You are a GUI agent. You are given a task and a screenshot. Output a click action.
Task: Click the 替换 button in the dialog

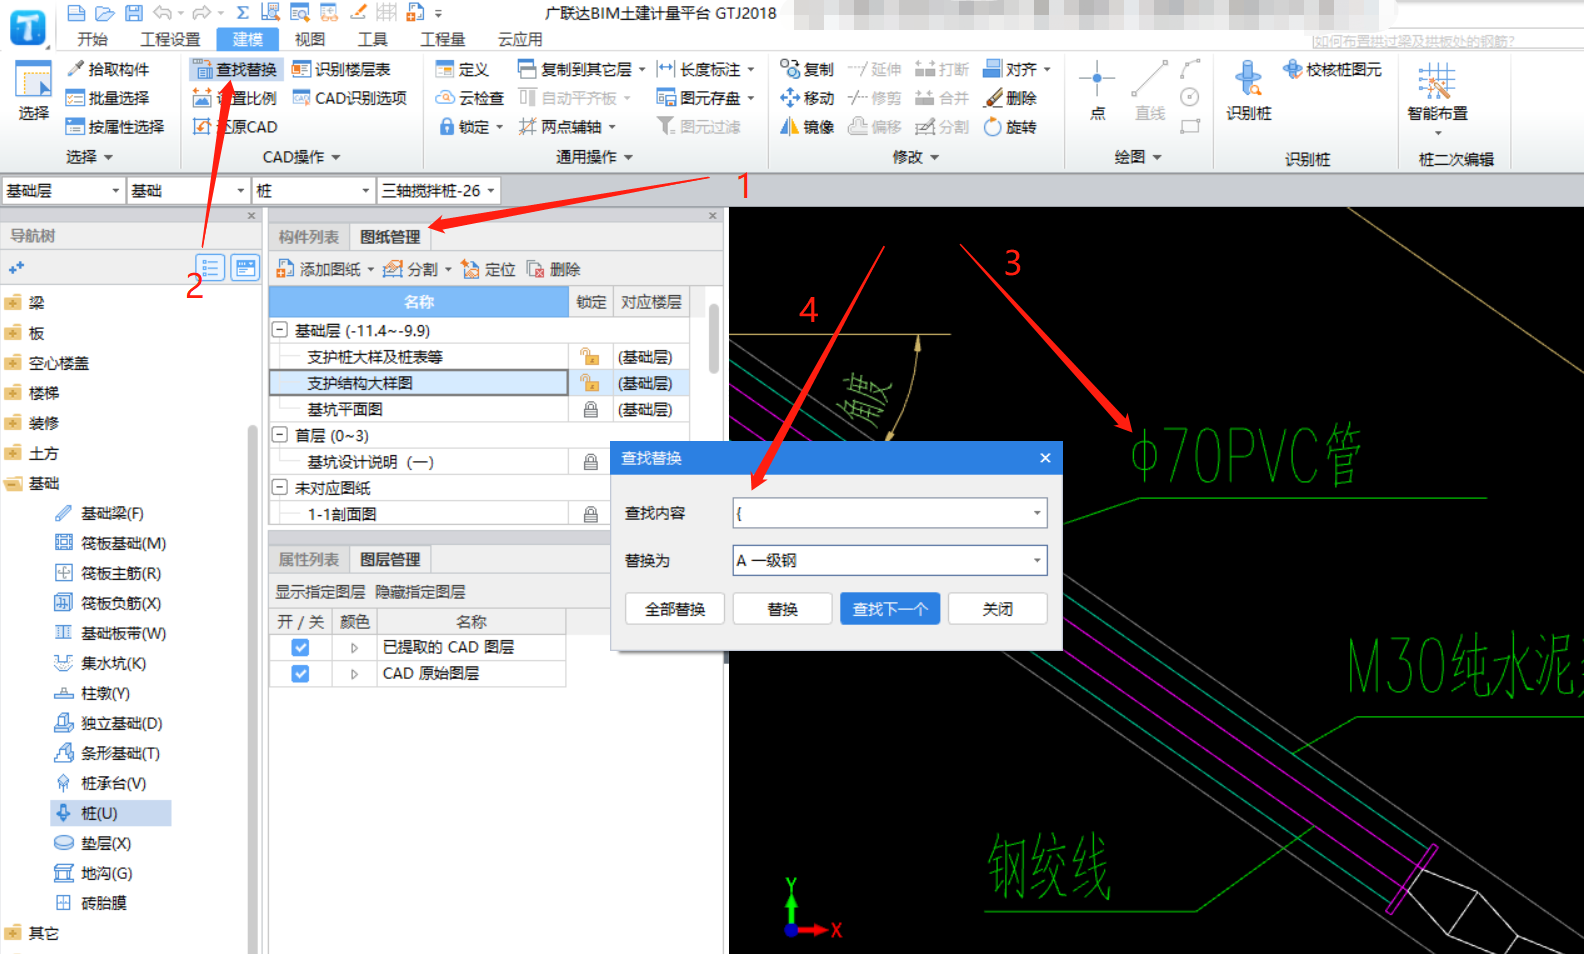(782, 609)
